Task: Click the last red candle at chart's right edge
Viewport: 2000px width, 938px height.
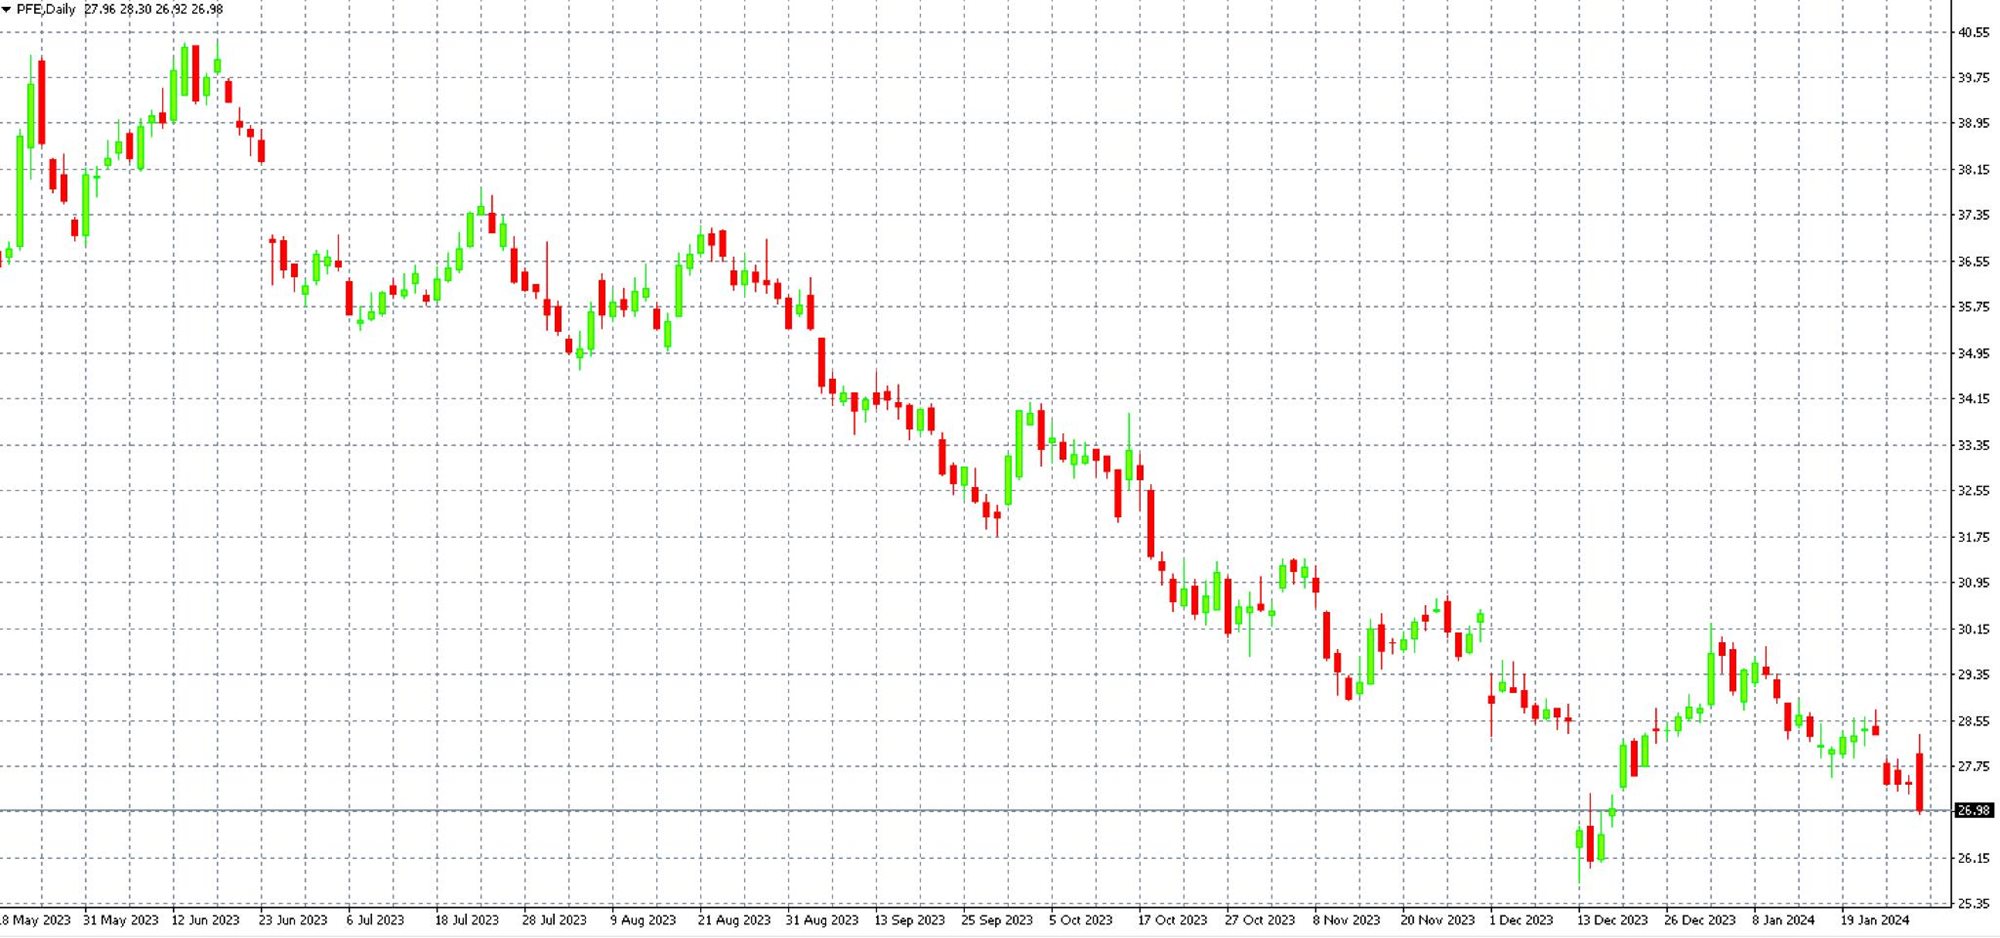Action: coord(1919,782)
